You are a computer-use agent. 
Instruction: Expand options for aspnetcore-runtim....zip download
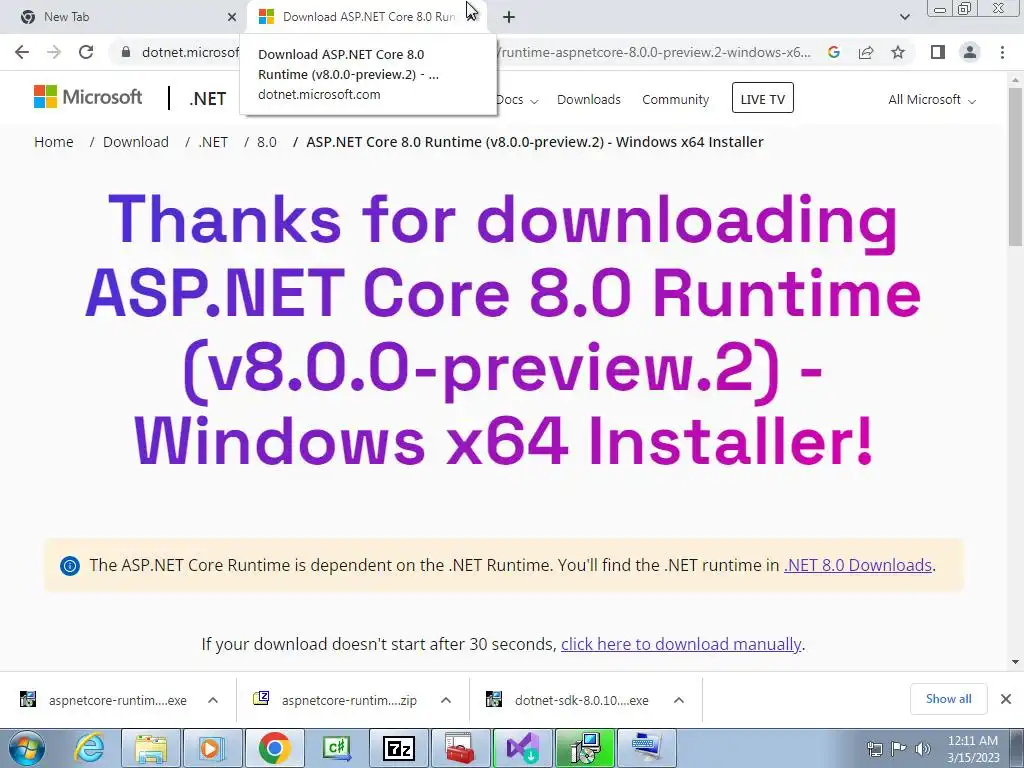pos(446,700)
